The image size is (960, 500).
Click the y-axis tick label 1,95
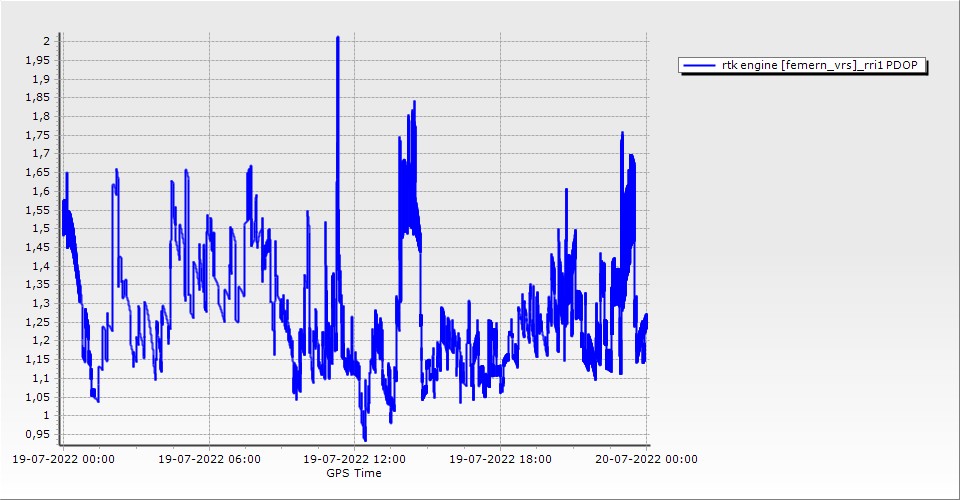(36, 60)
